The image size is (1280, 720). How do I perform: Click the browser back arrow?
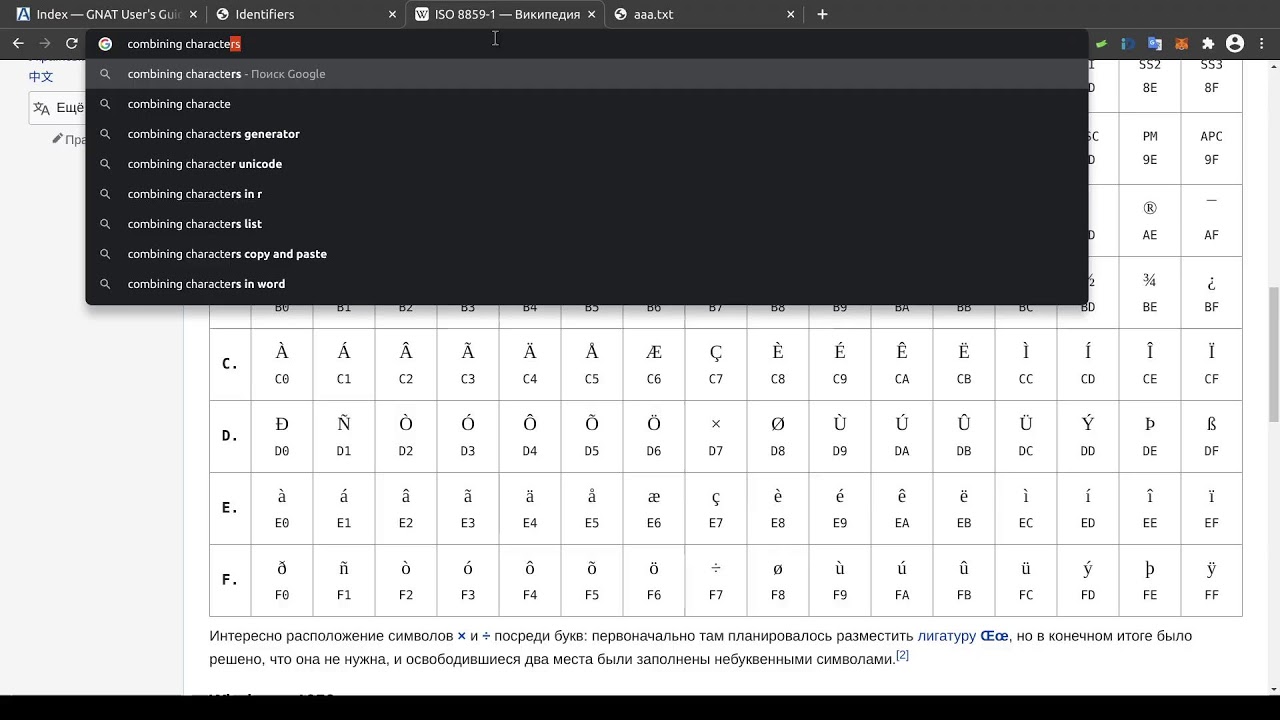[x=18, y=44]
